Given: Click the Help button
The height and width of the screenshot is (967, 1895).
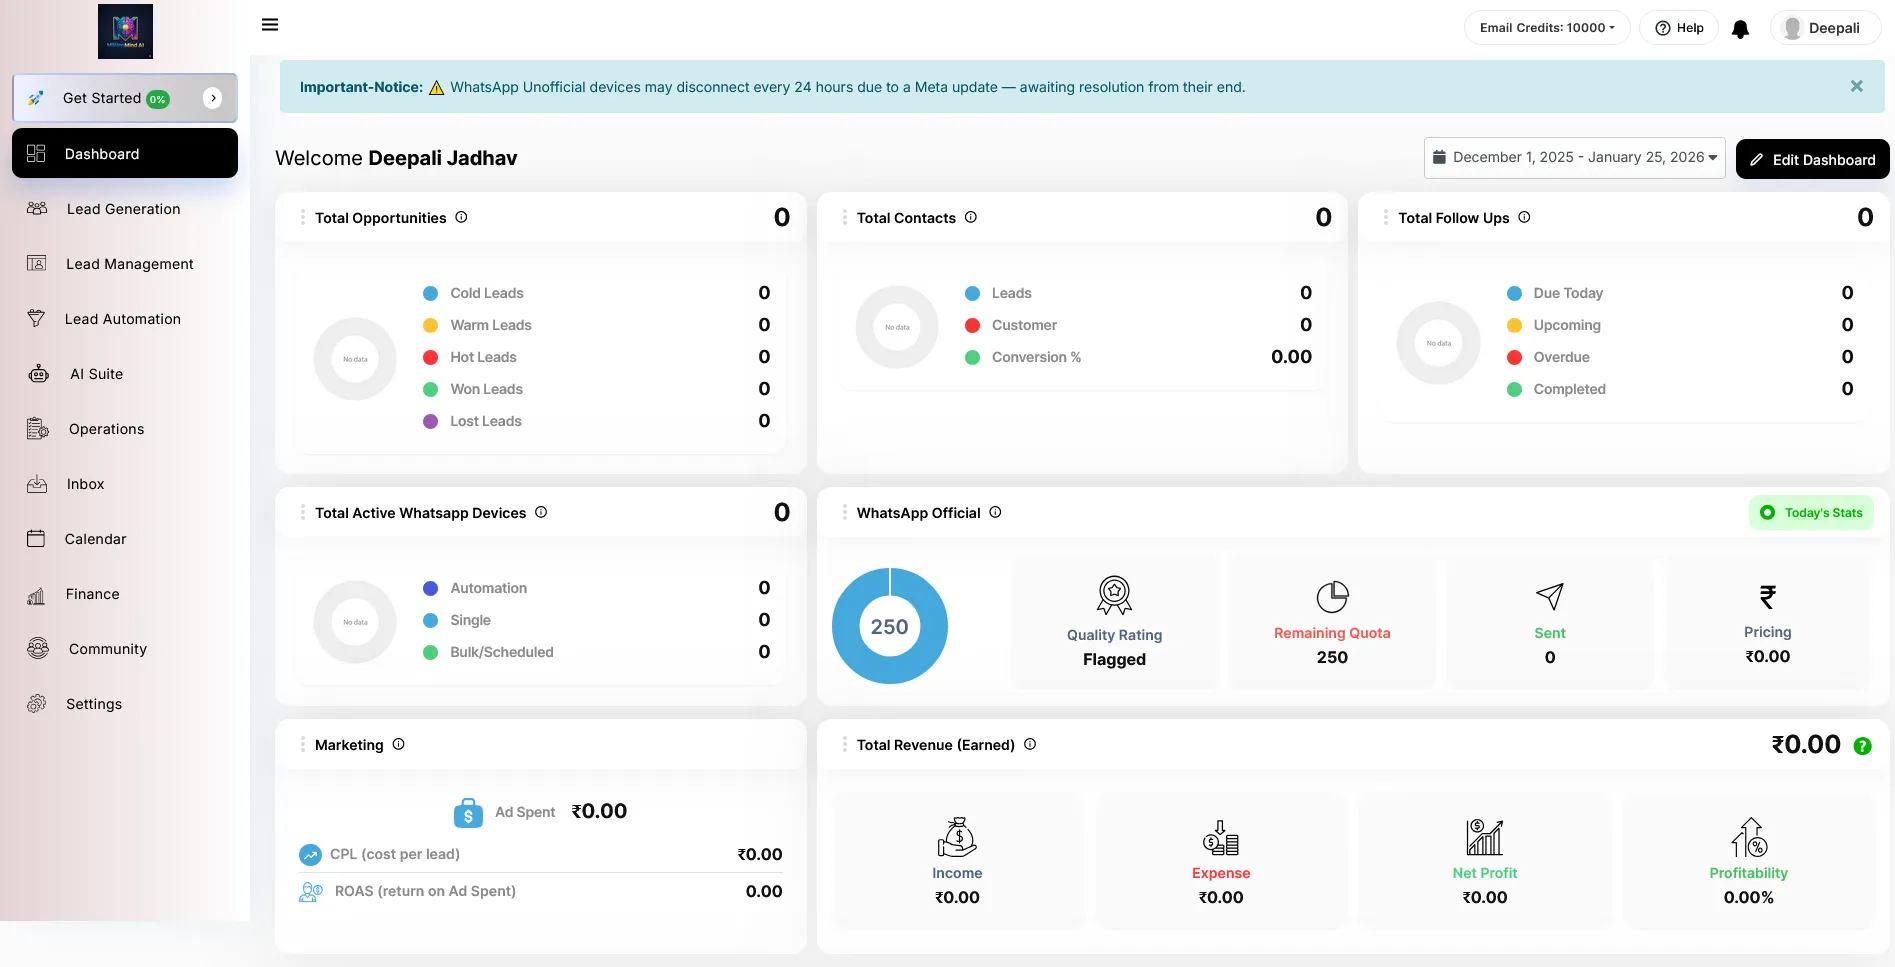Looking at the screenshot, I should pyautogui.click(x=1679, y=28).
